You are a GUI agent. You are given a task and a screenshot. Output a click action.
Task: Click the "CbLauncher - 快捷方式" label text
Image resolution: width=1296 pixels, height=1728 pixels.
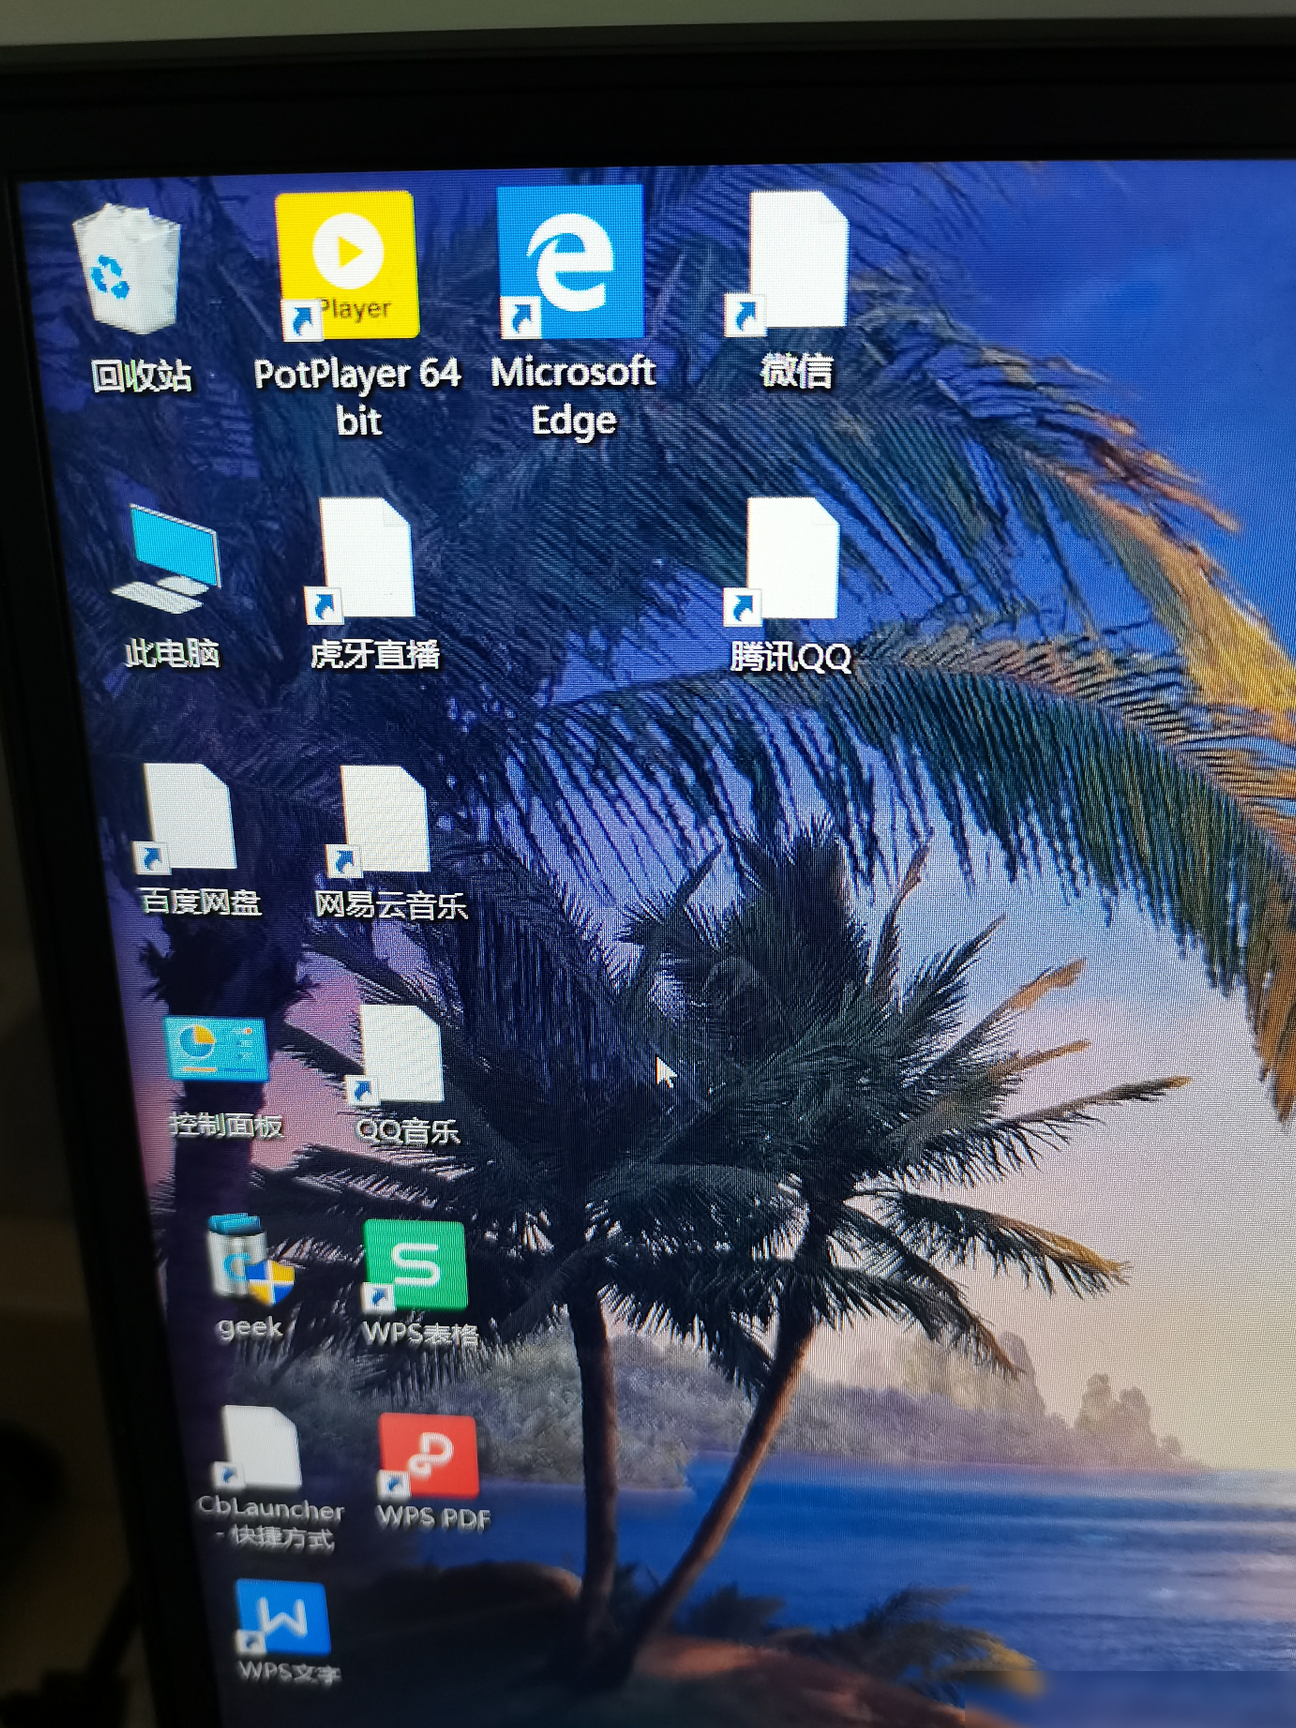click(271, 1523)
